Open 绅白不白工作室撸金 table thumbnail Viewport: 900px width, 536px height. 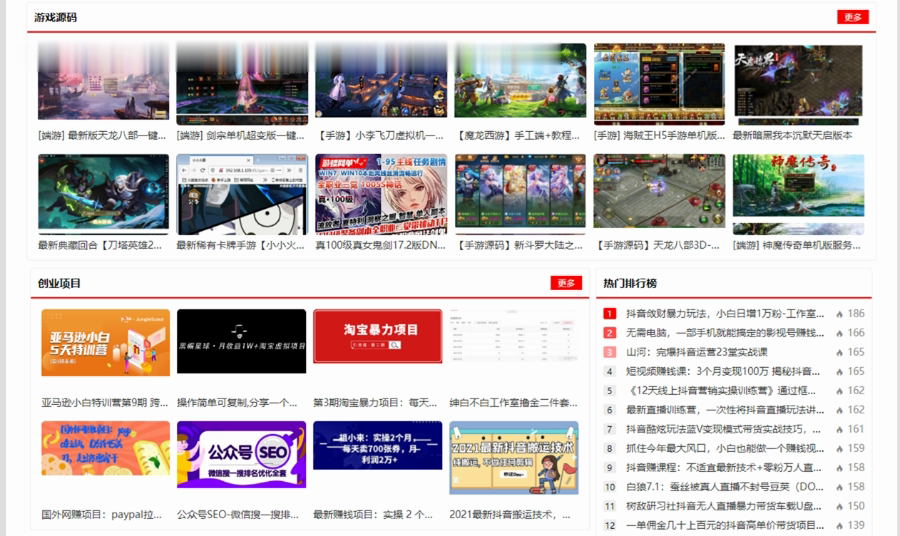(x=514, y=336)
